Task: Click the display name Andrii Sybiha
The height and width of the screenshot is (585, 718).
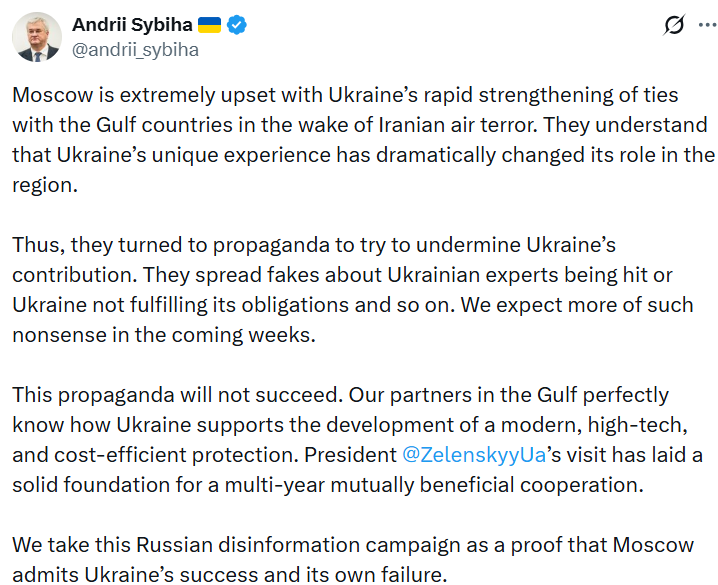Action: 131,25
